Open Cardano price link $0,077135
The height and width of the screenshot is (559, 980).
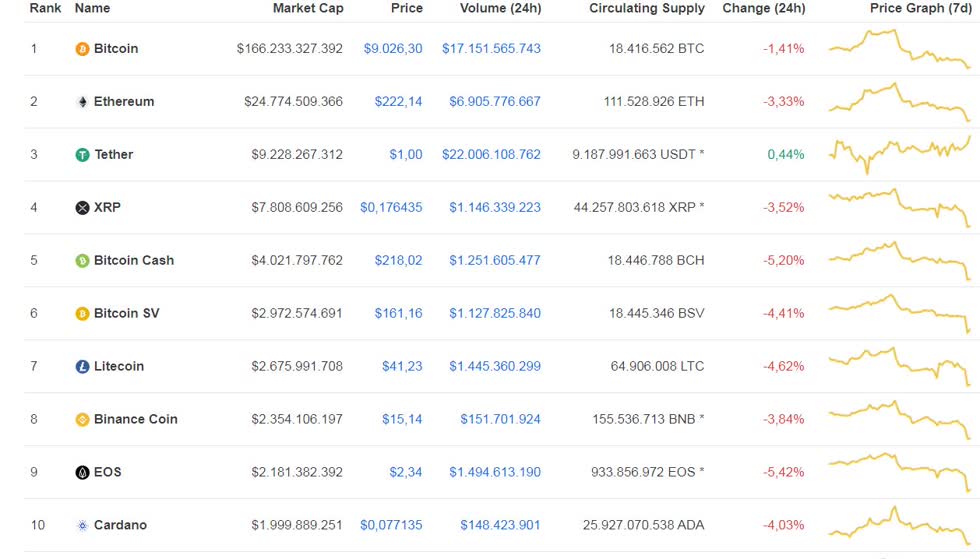coord(391,525)
